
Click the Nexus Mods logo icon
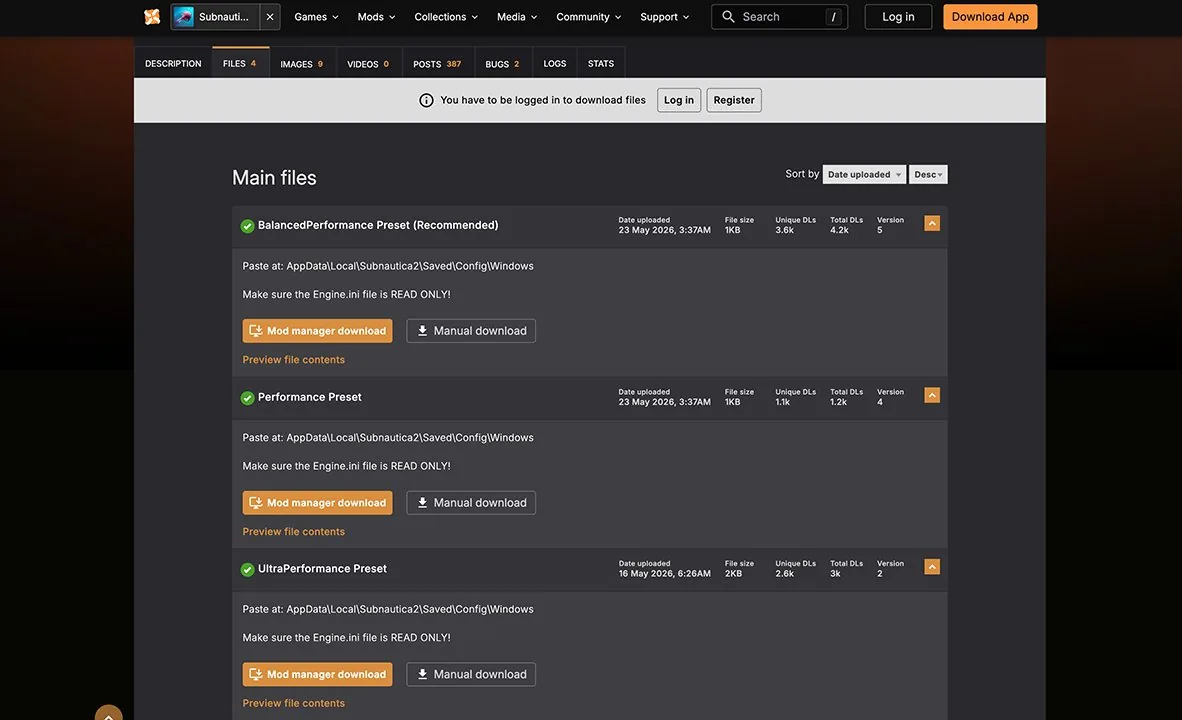[x=152, y=17]
